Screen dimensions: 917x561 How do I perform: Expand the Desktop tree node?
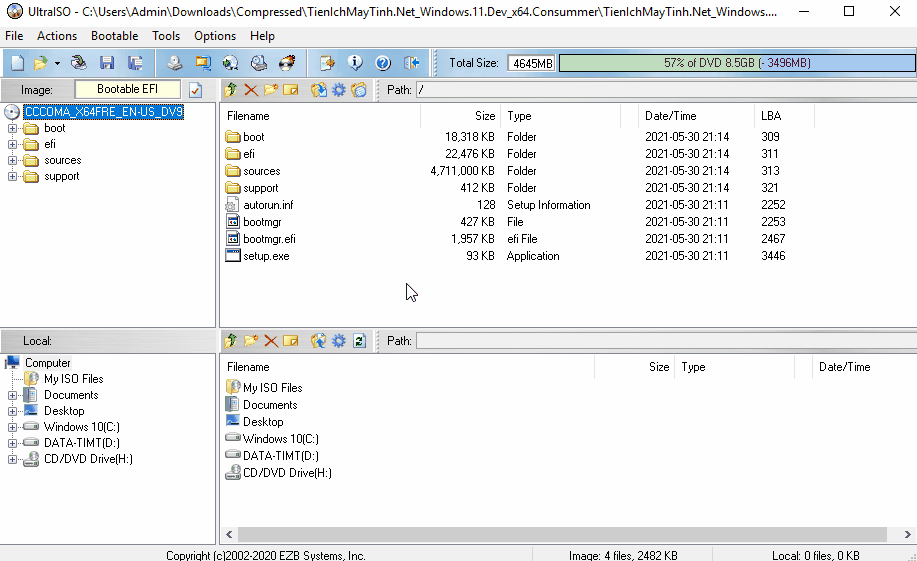(x=12, y=411)
